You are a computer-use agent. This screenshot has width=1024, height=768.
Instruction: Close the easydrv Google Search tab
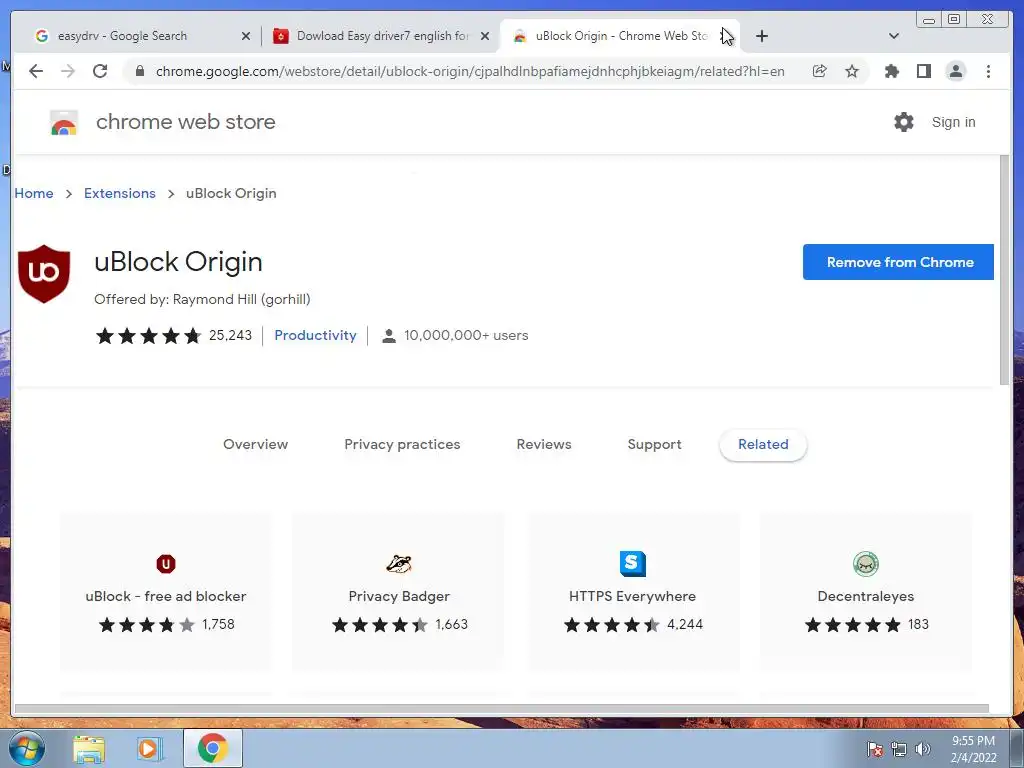[246, 36]
